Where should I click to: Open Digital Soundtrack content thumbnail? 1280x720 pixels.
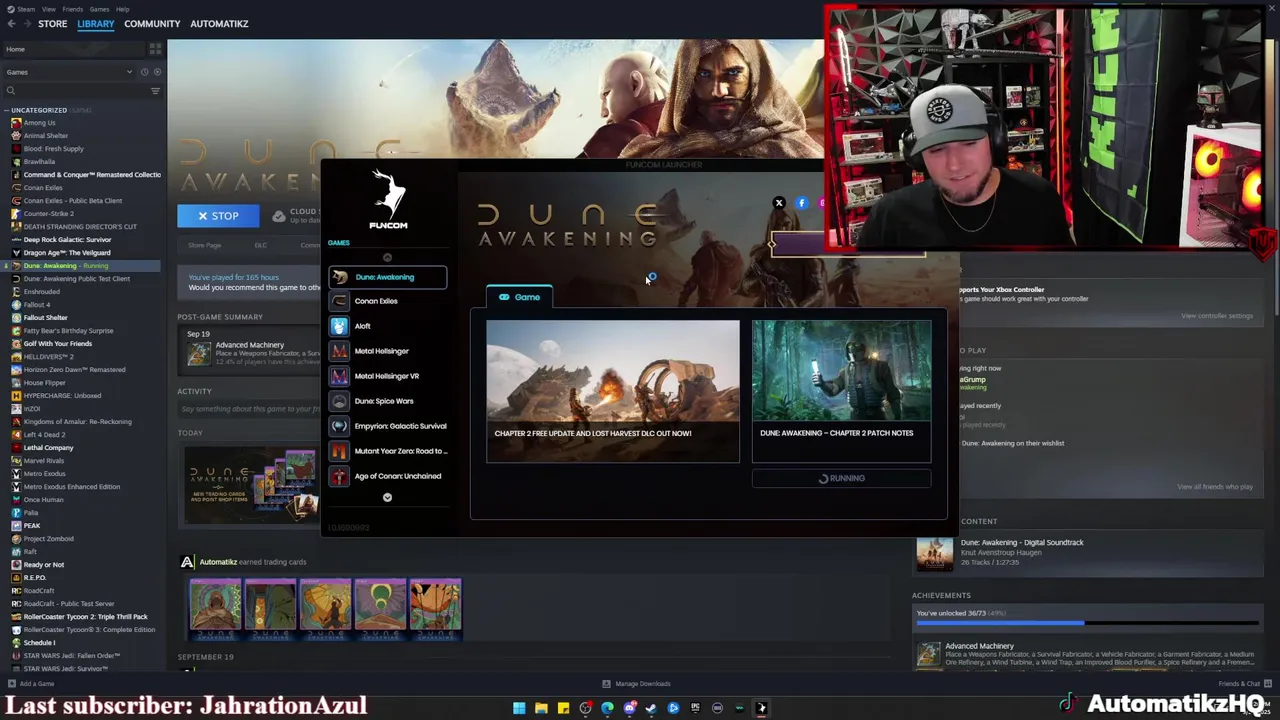click(x=935, y=553)
